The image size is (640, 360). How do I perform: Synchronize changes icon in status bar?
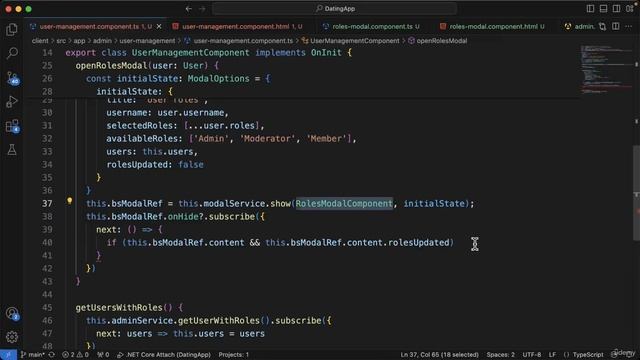pos(52,355)
